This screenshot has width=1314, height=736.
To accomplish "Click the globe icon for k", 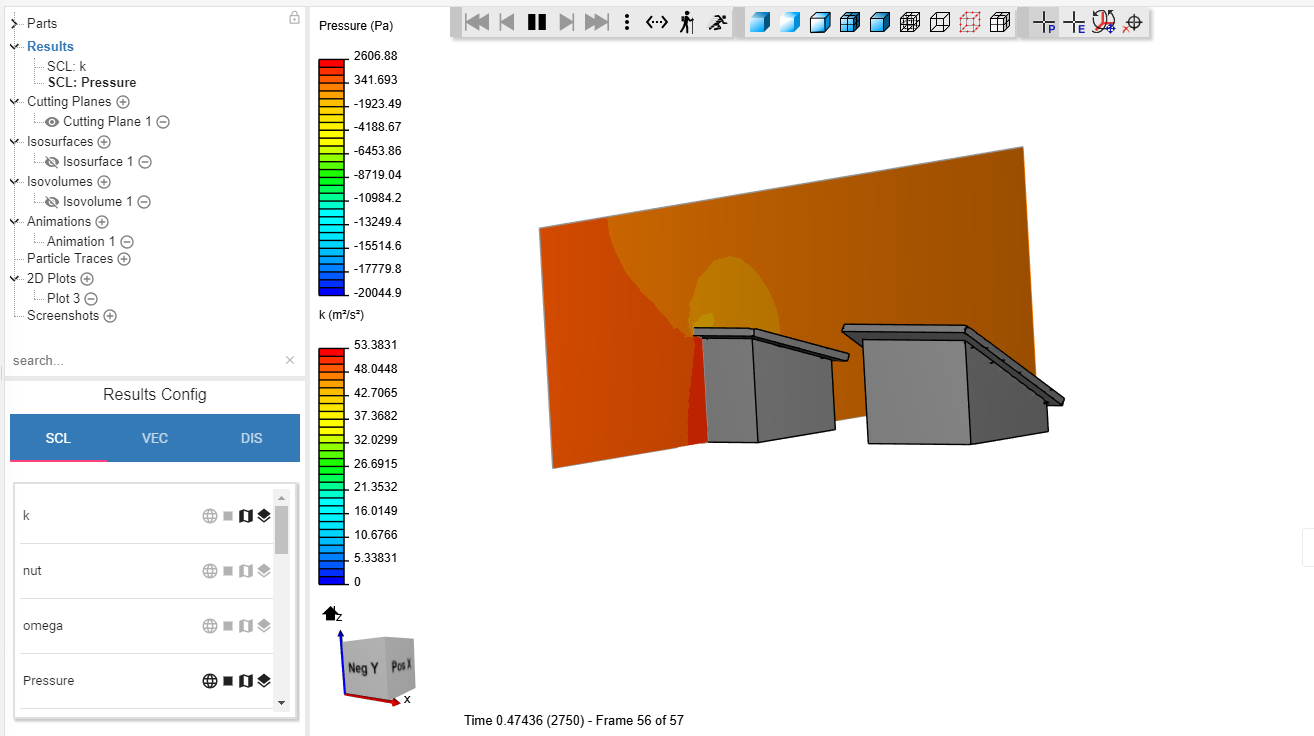I will 210,516.
